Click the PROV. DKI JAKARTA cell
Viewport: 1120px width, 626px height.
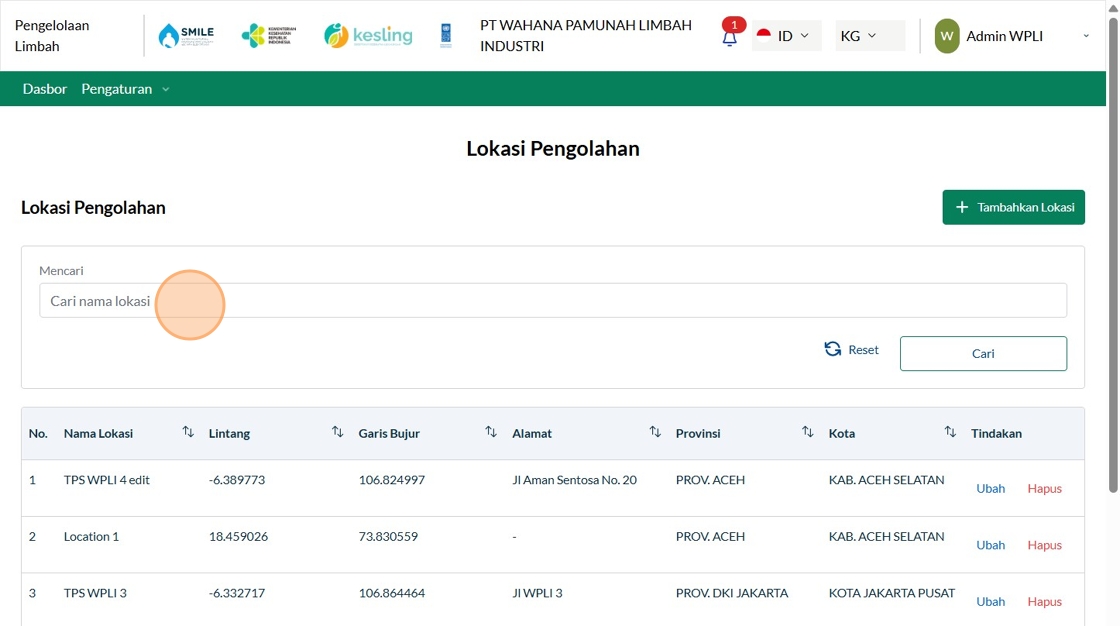732,593
